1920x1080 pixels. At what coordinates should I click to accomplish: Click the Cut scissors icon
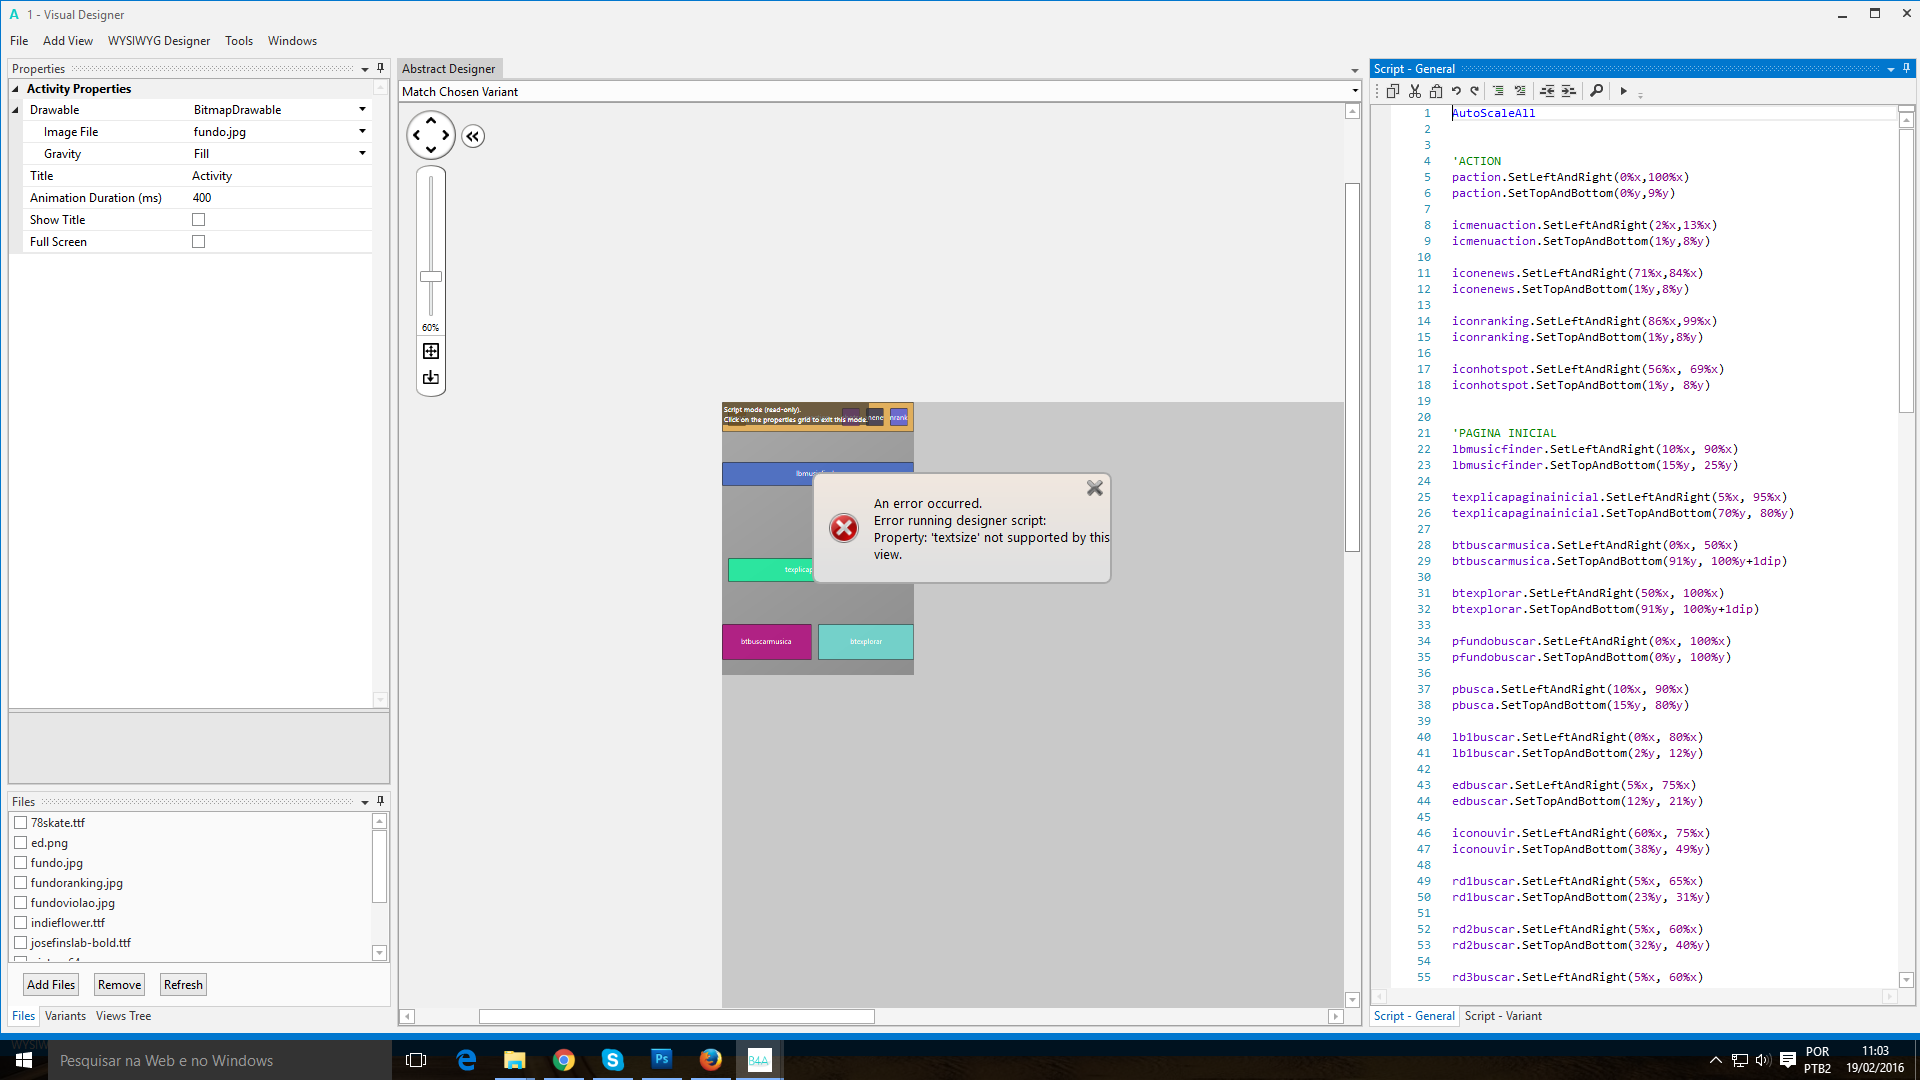[x=1414, y=91]
